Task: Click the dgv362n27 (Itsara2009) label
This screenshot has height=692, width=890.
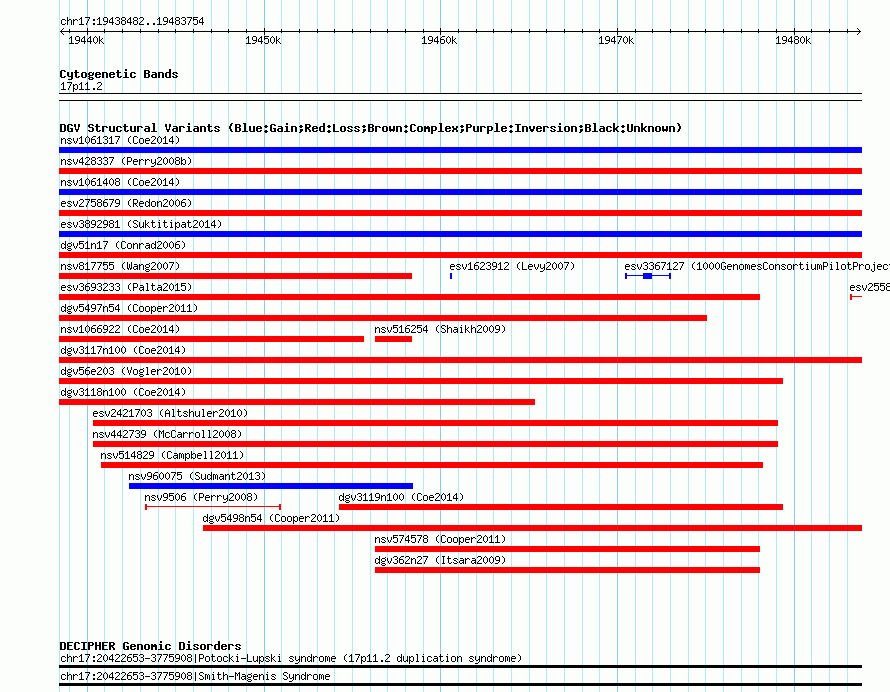Action: pyautogui.click(x=440, y=560)
